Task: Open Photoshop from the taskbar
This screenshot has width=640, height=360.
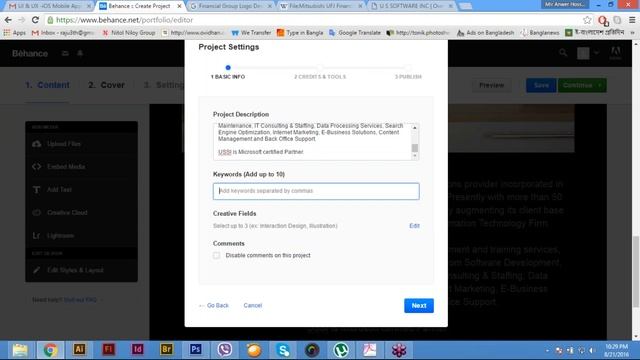Action: pos(196,350)
